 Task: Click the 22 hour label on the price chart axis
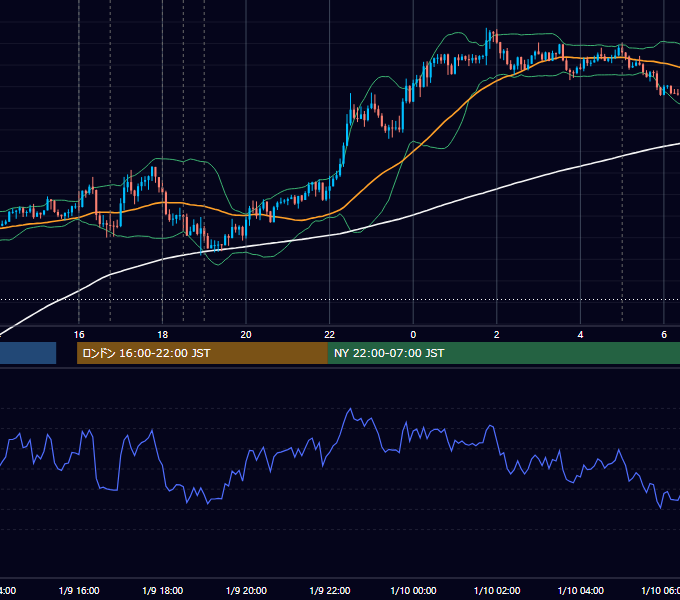tap(330, 335)
